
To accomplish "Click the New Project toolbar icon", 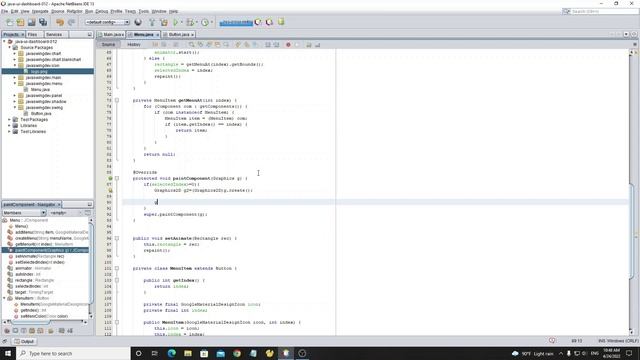I will pos(20,22).
